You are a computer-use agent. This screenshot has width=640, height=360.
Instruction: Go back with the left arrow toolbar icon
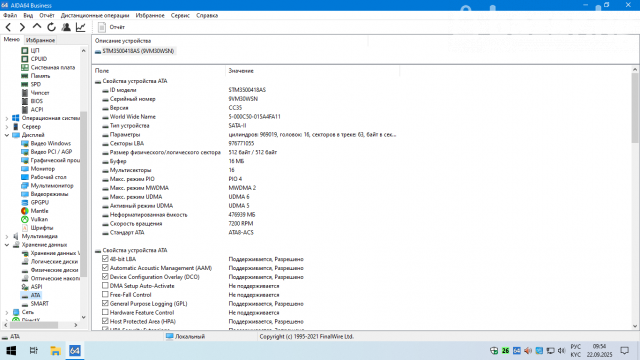8,27
